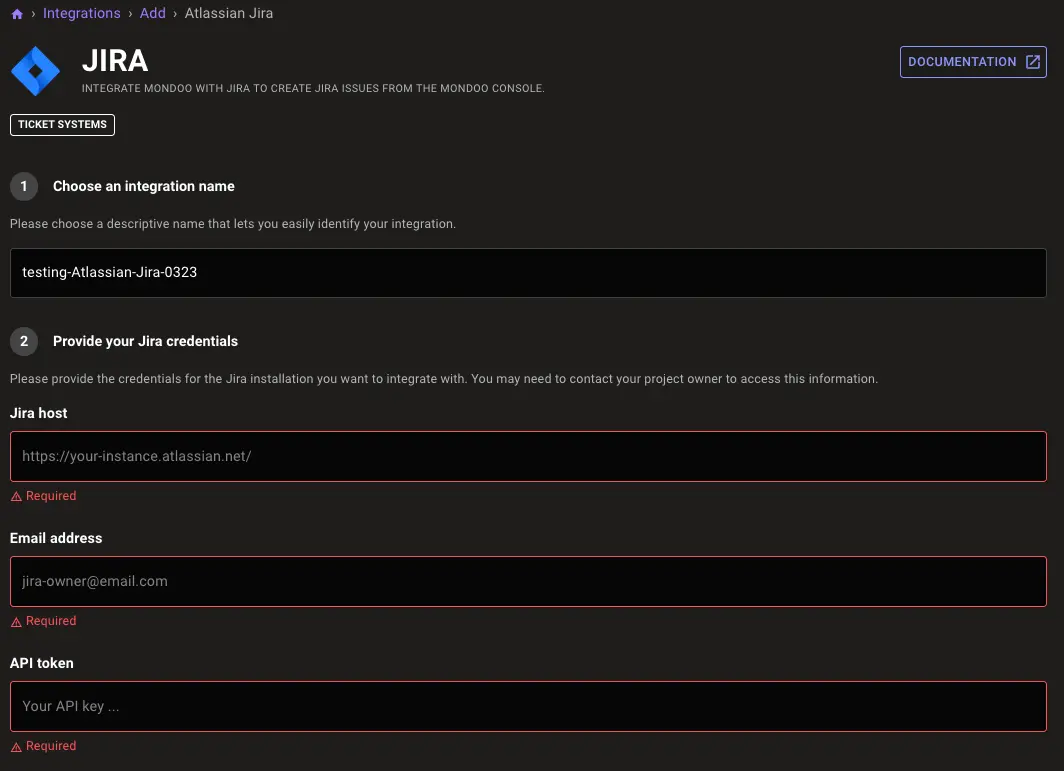Click 'Provide your Jira credentials' heading
The image size is (1064, 771).
tap(145, 341)
